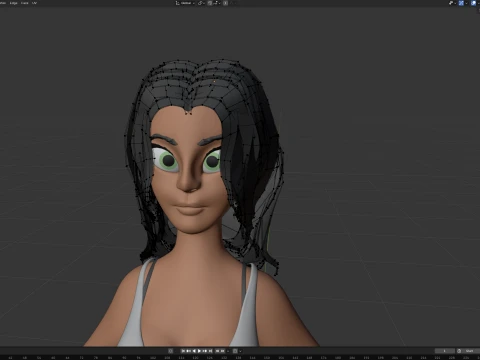Image resolution: width=480 pixels, height=360 pixels.
Task: Toggle viewport overlays icon
Action: click(473, 3)
